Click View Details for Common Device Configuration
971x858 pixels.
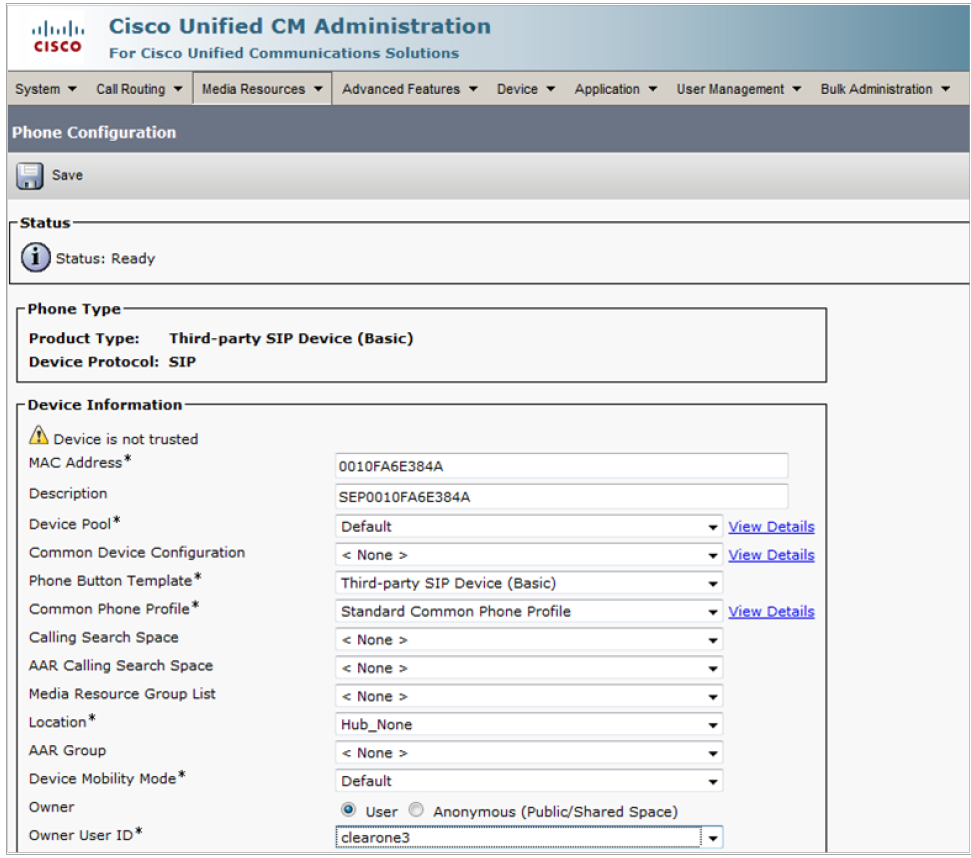pyautogui.click(x=771, y=555)
